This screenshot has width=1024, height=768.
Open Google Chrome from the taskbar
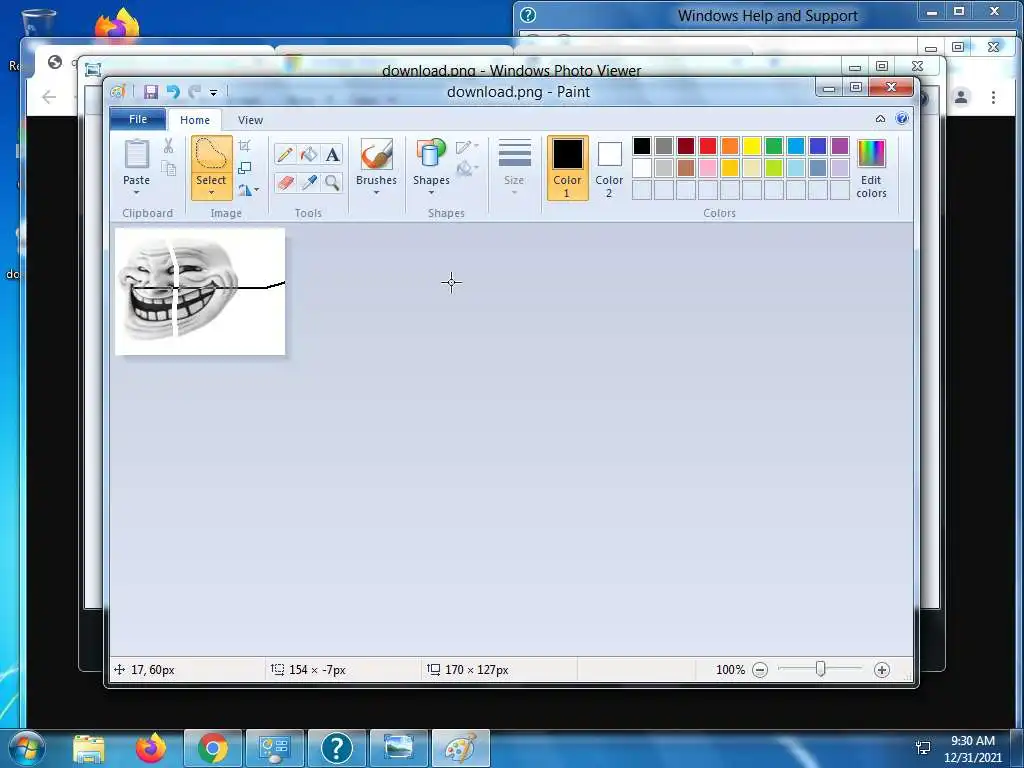coord(212,748)
